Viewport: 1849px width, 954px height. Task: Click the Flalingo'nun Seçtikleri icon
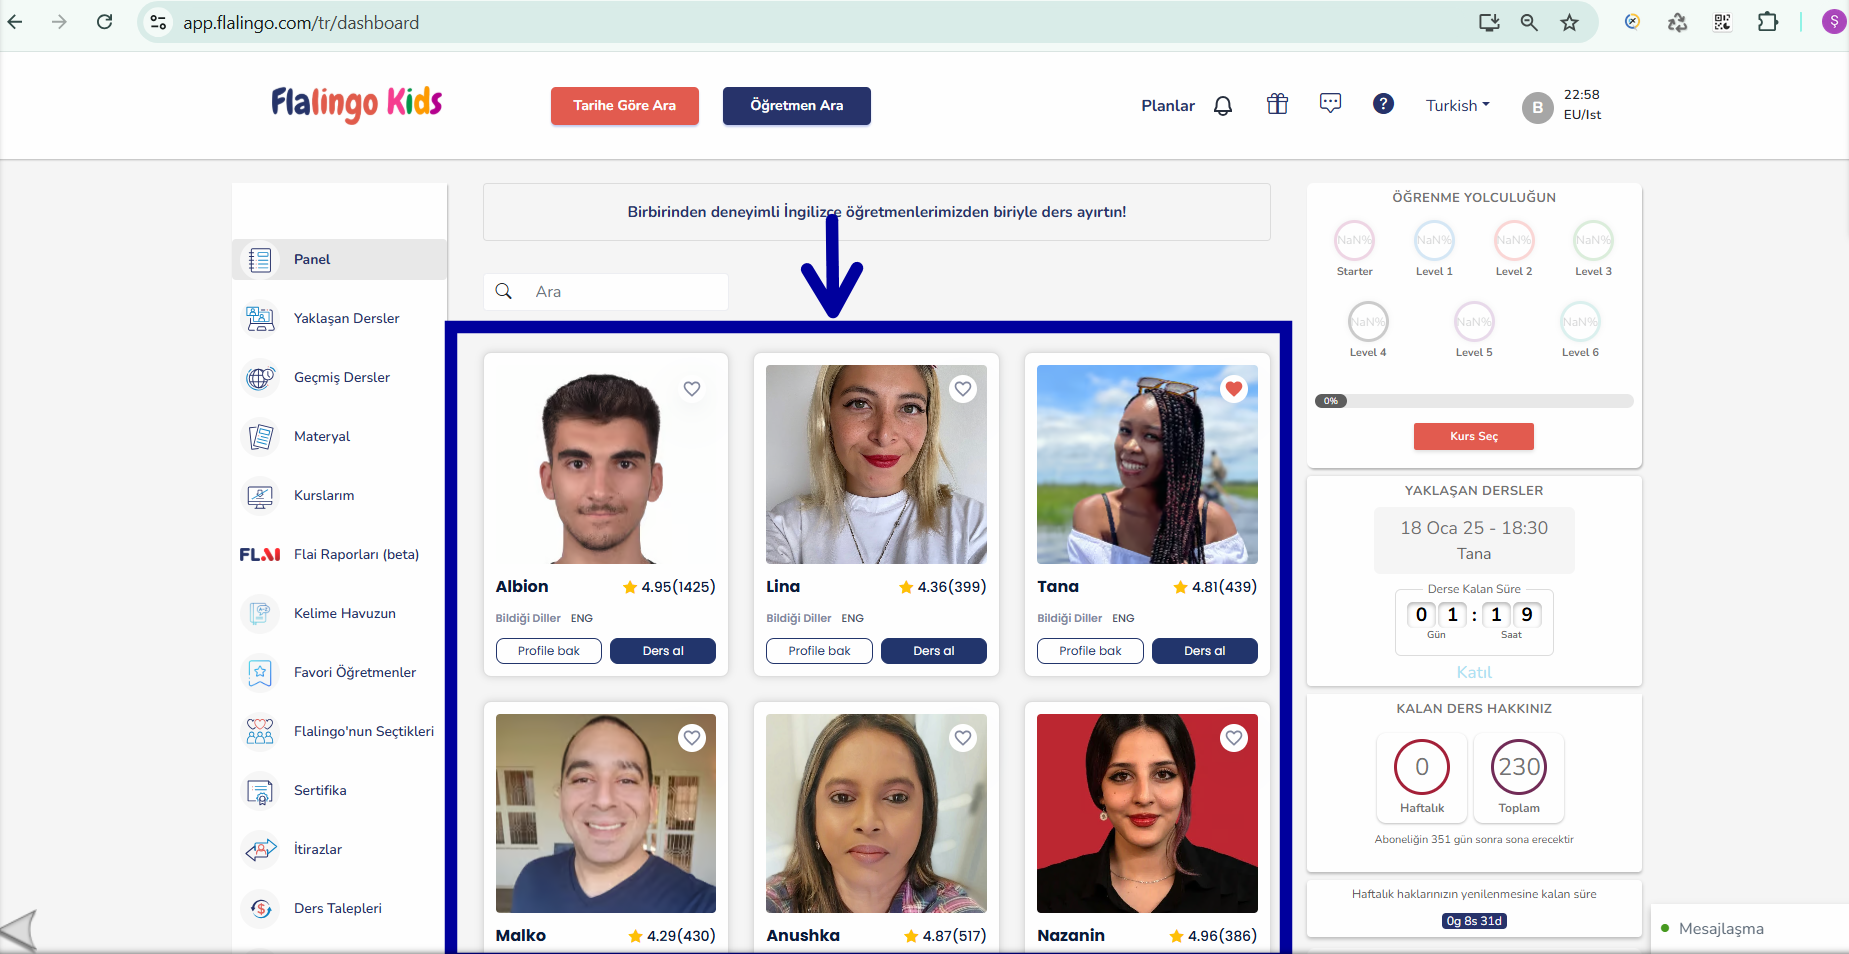pyautogui.click(x=260, y=731)
